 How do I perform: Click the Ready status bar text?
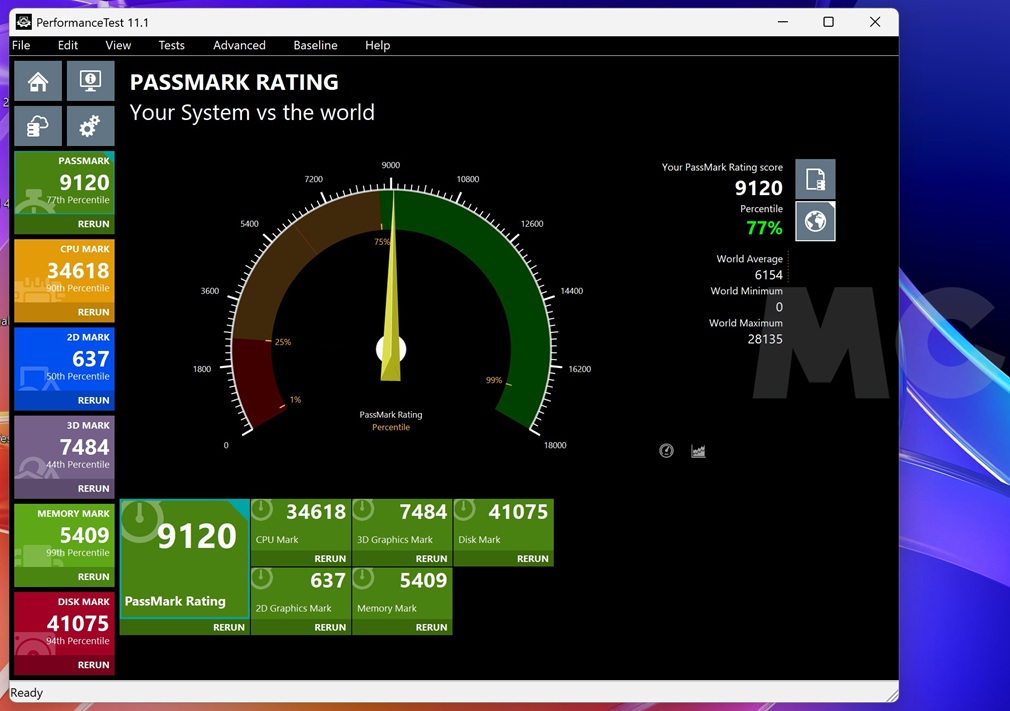(26, 693)
